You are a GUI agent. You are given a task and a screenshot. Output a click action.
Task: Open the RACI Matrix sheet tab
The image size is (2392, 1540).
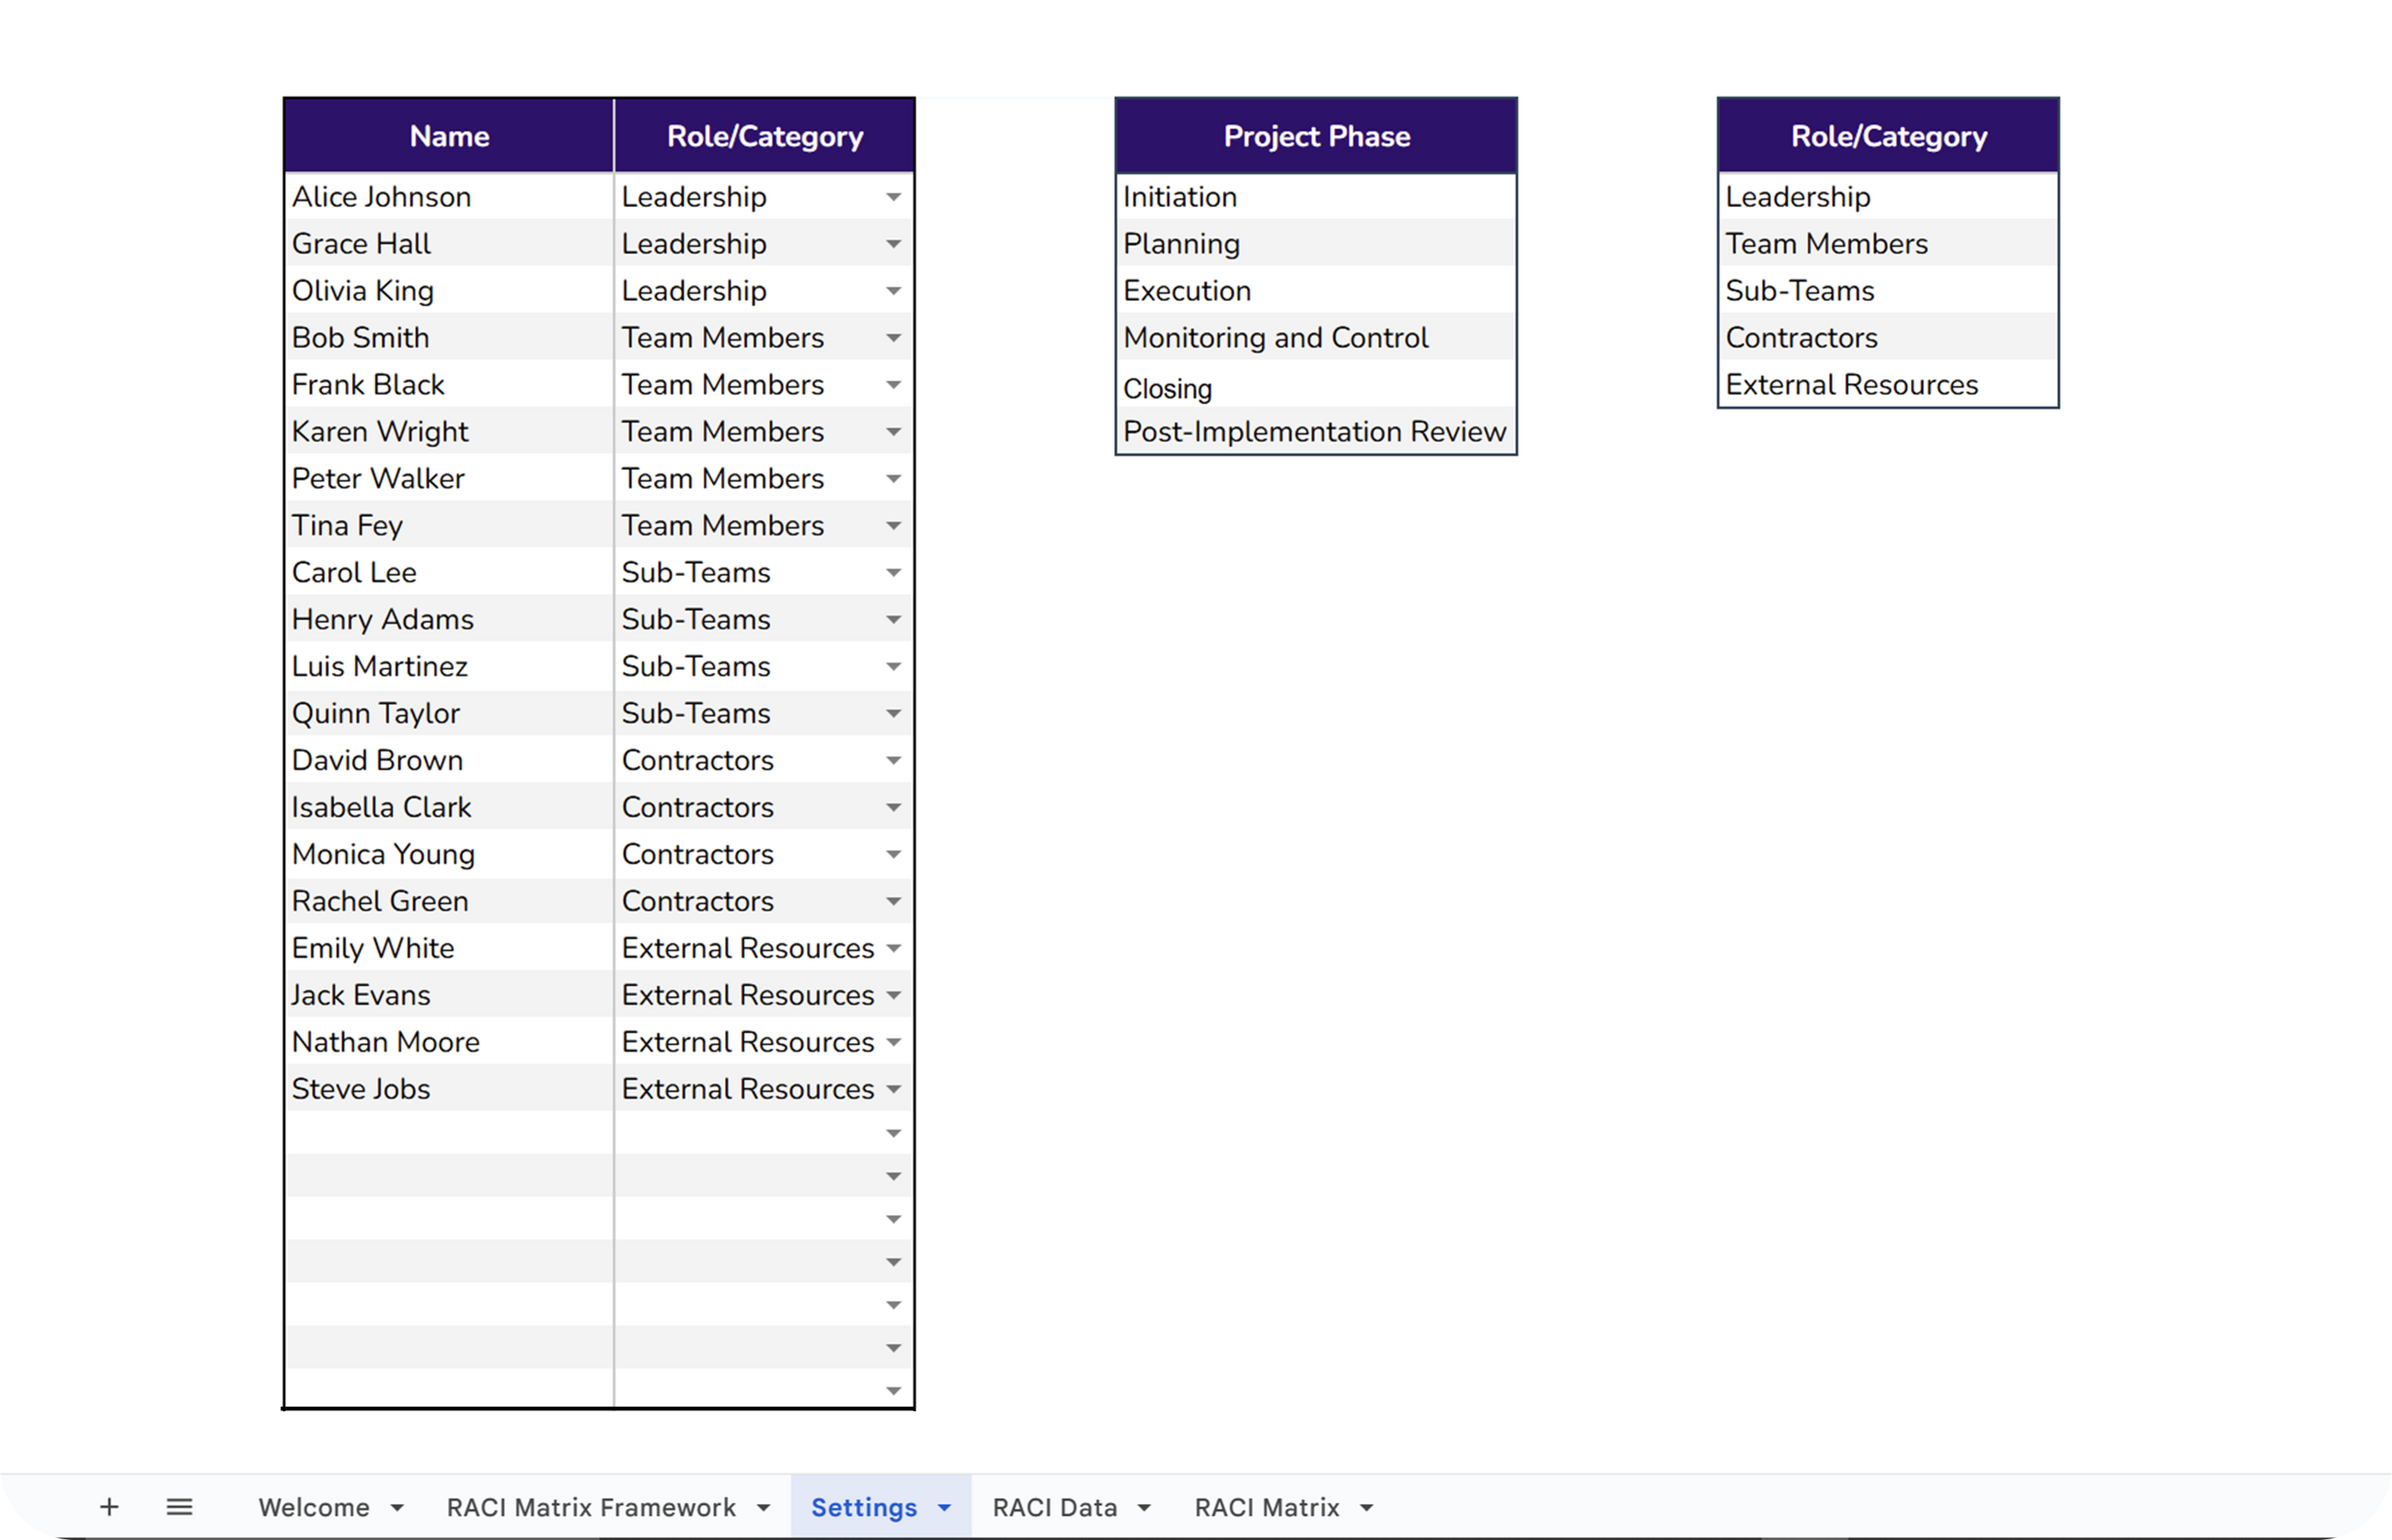[1266, 1507]
